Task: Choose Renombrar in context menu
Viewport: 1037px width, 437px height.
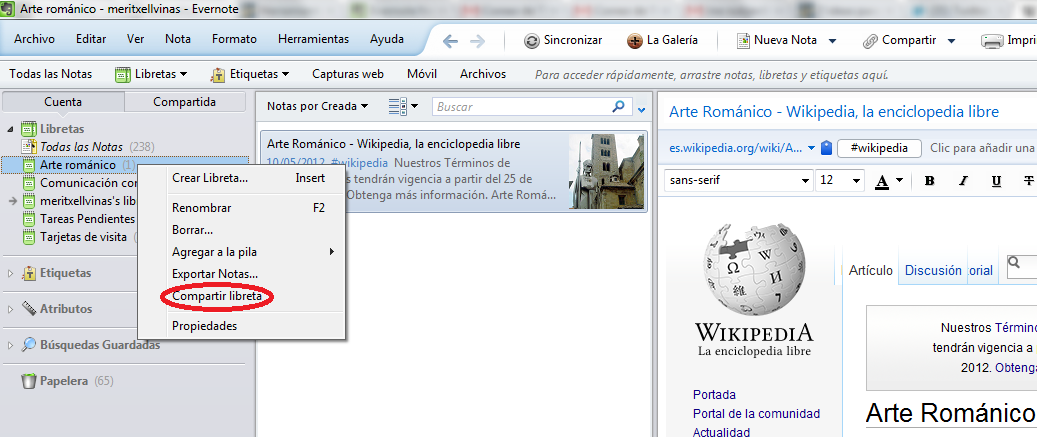Action: click(x=241, y=208)
